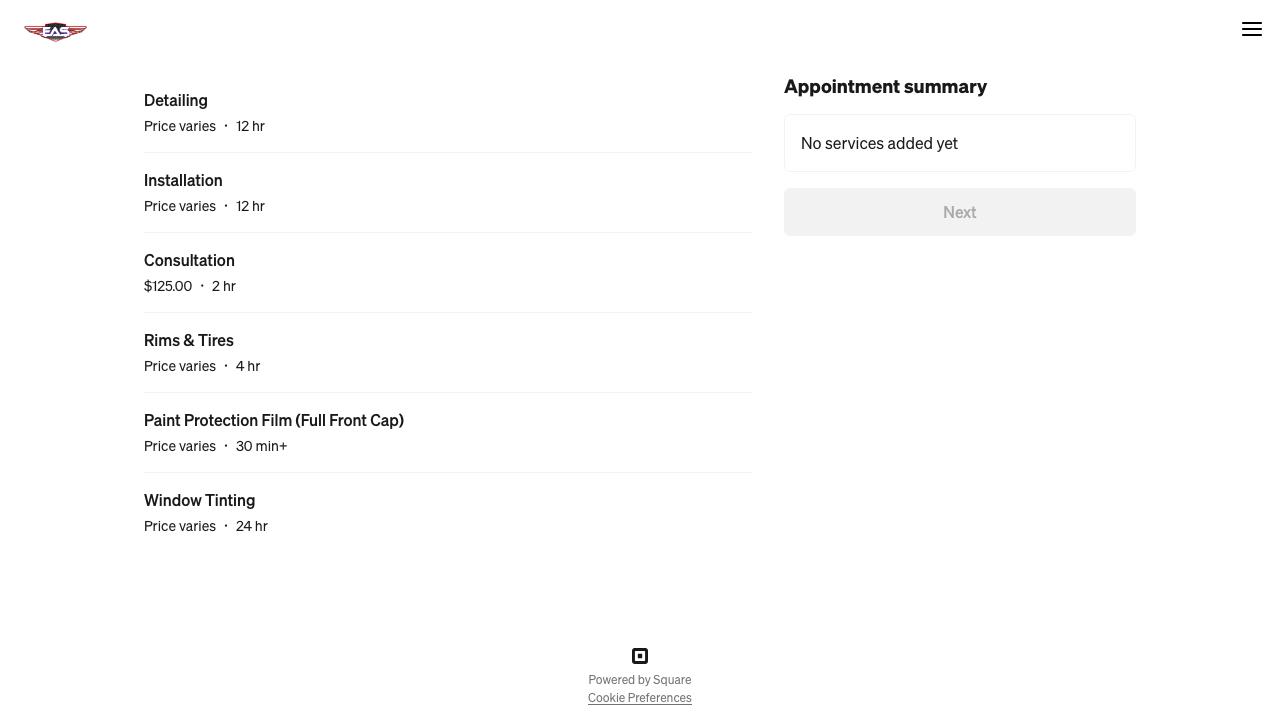Click the 30 min+ duration label

261,446
